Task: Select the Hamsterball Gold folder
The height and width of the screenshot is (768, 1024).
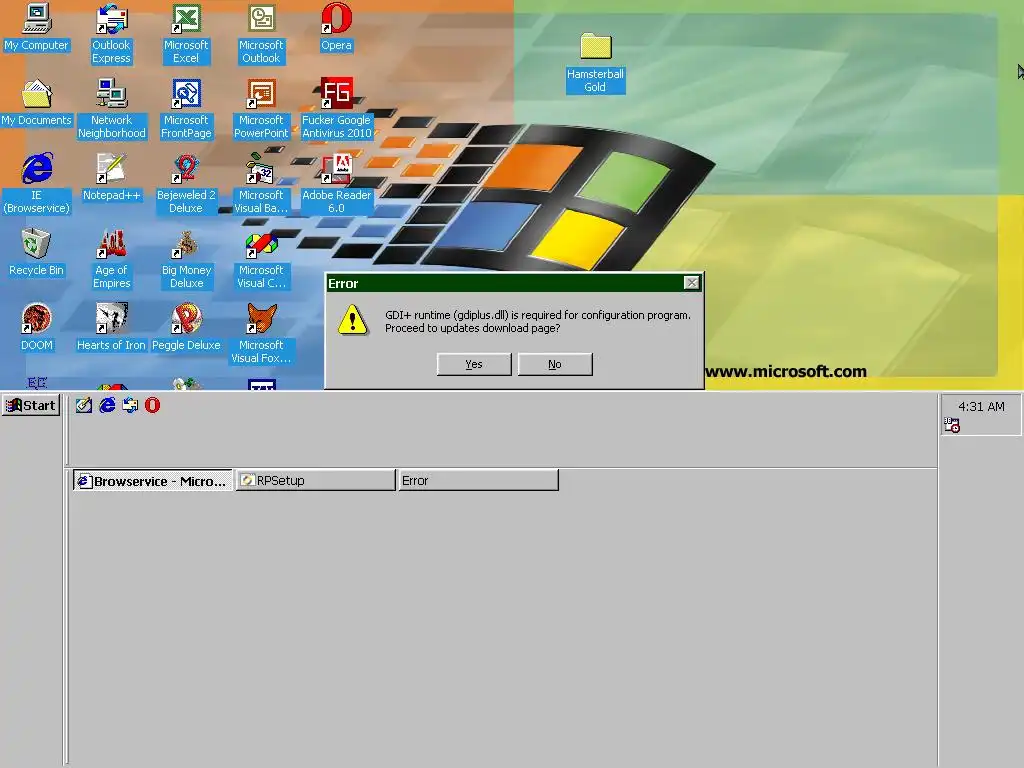Action: (x=595, y=63)
